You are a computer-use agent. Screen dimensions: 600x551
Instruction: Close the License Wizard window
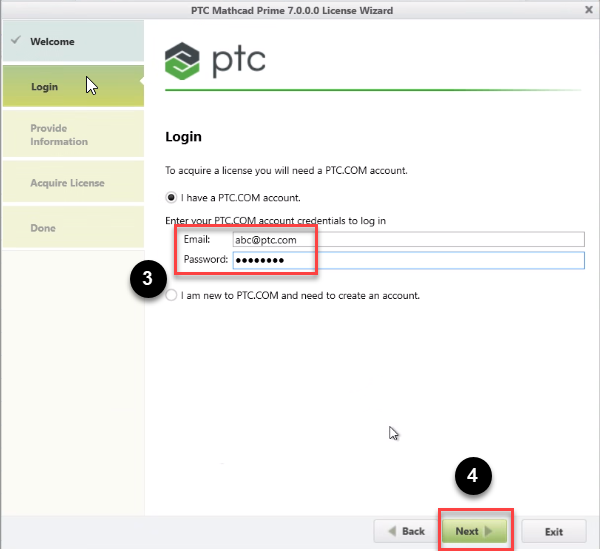point(589,10)
